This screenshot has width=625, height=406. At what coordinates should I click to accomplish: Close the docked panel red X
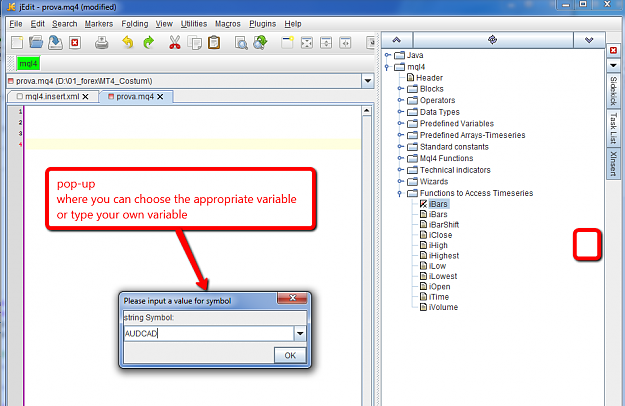[613, 50]
